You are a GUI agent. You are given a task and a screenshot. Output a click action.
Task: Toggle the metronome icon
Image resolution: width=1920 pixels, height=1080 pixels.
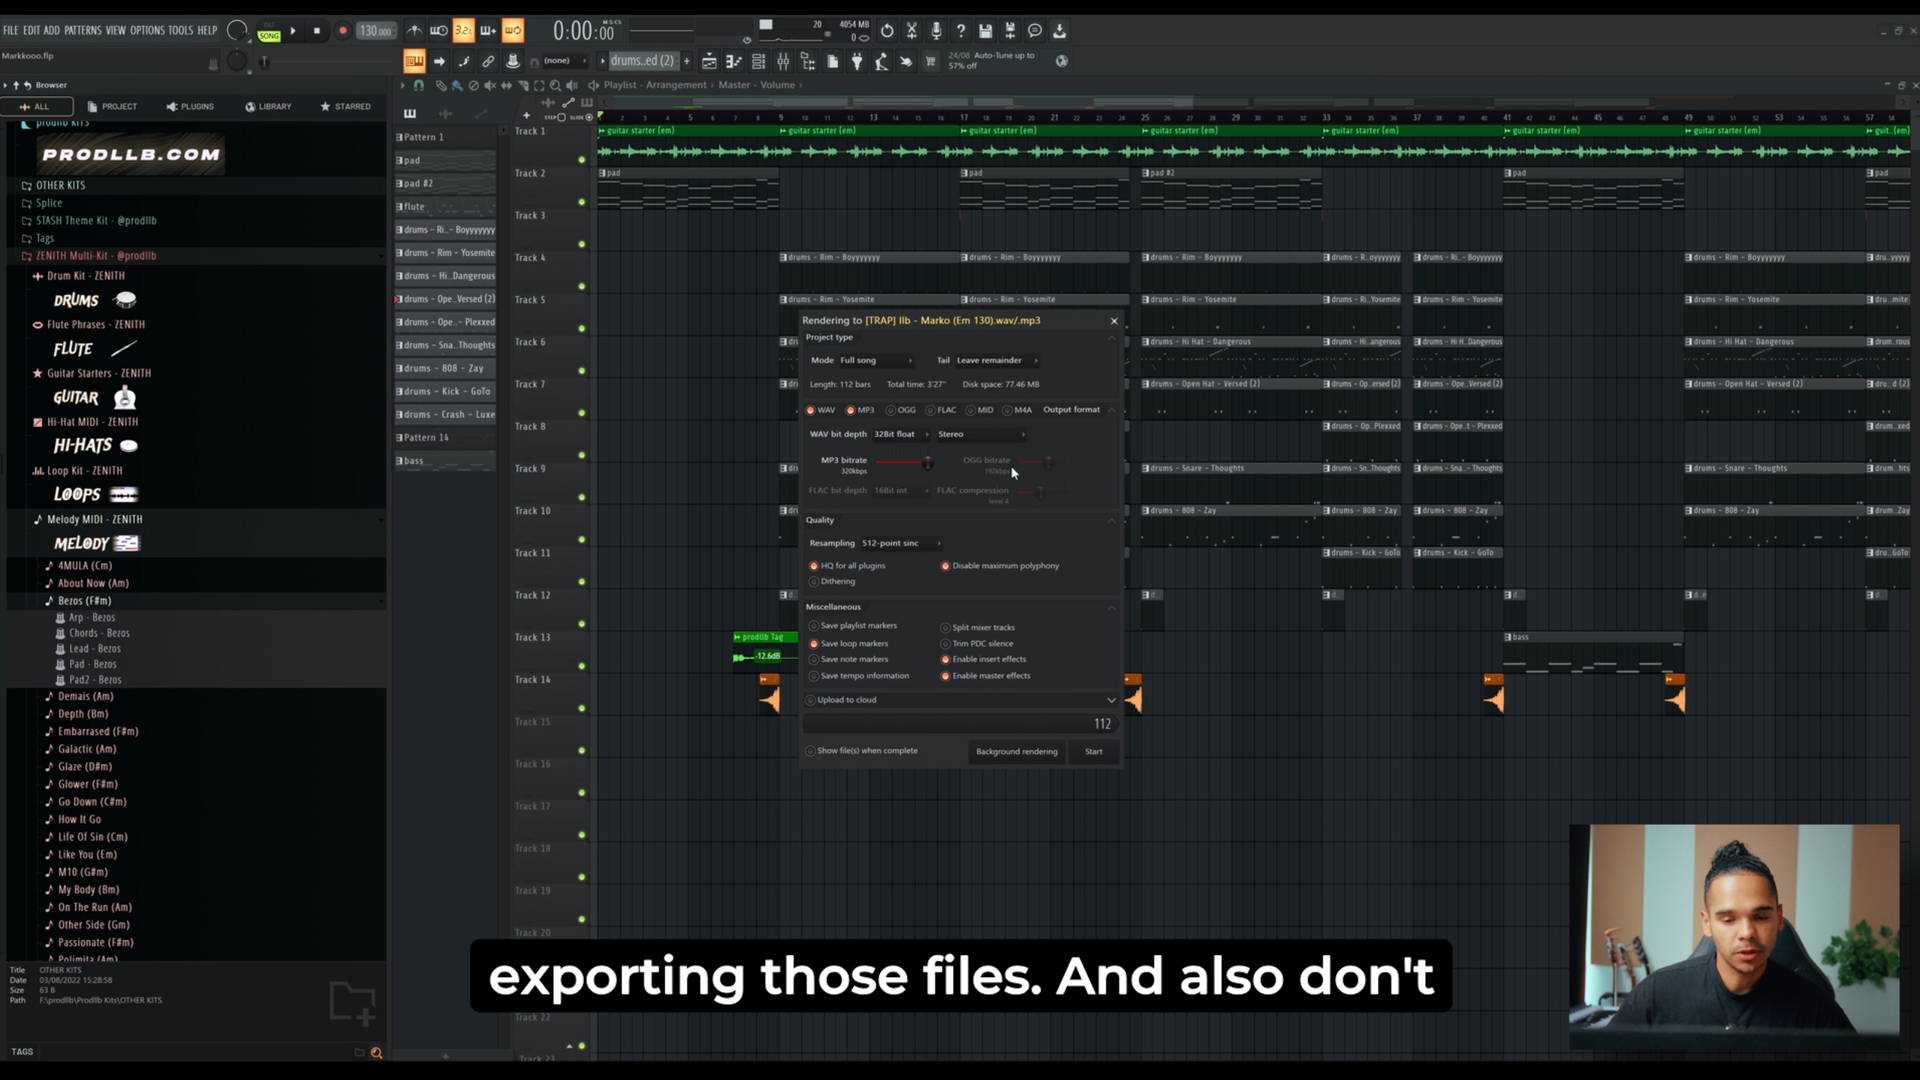coord(414,31)
